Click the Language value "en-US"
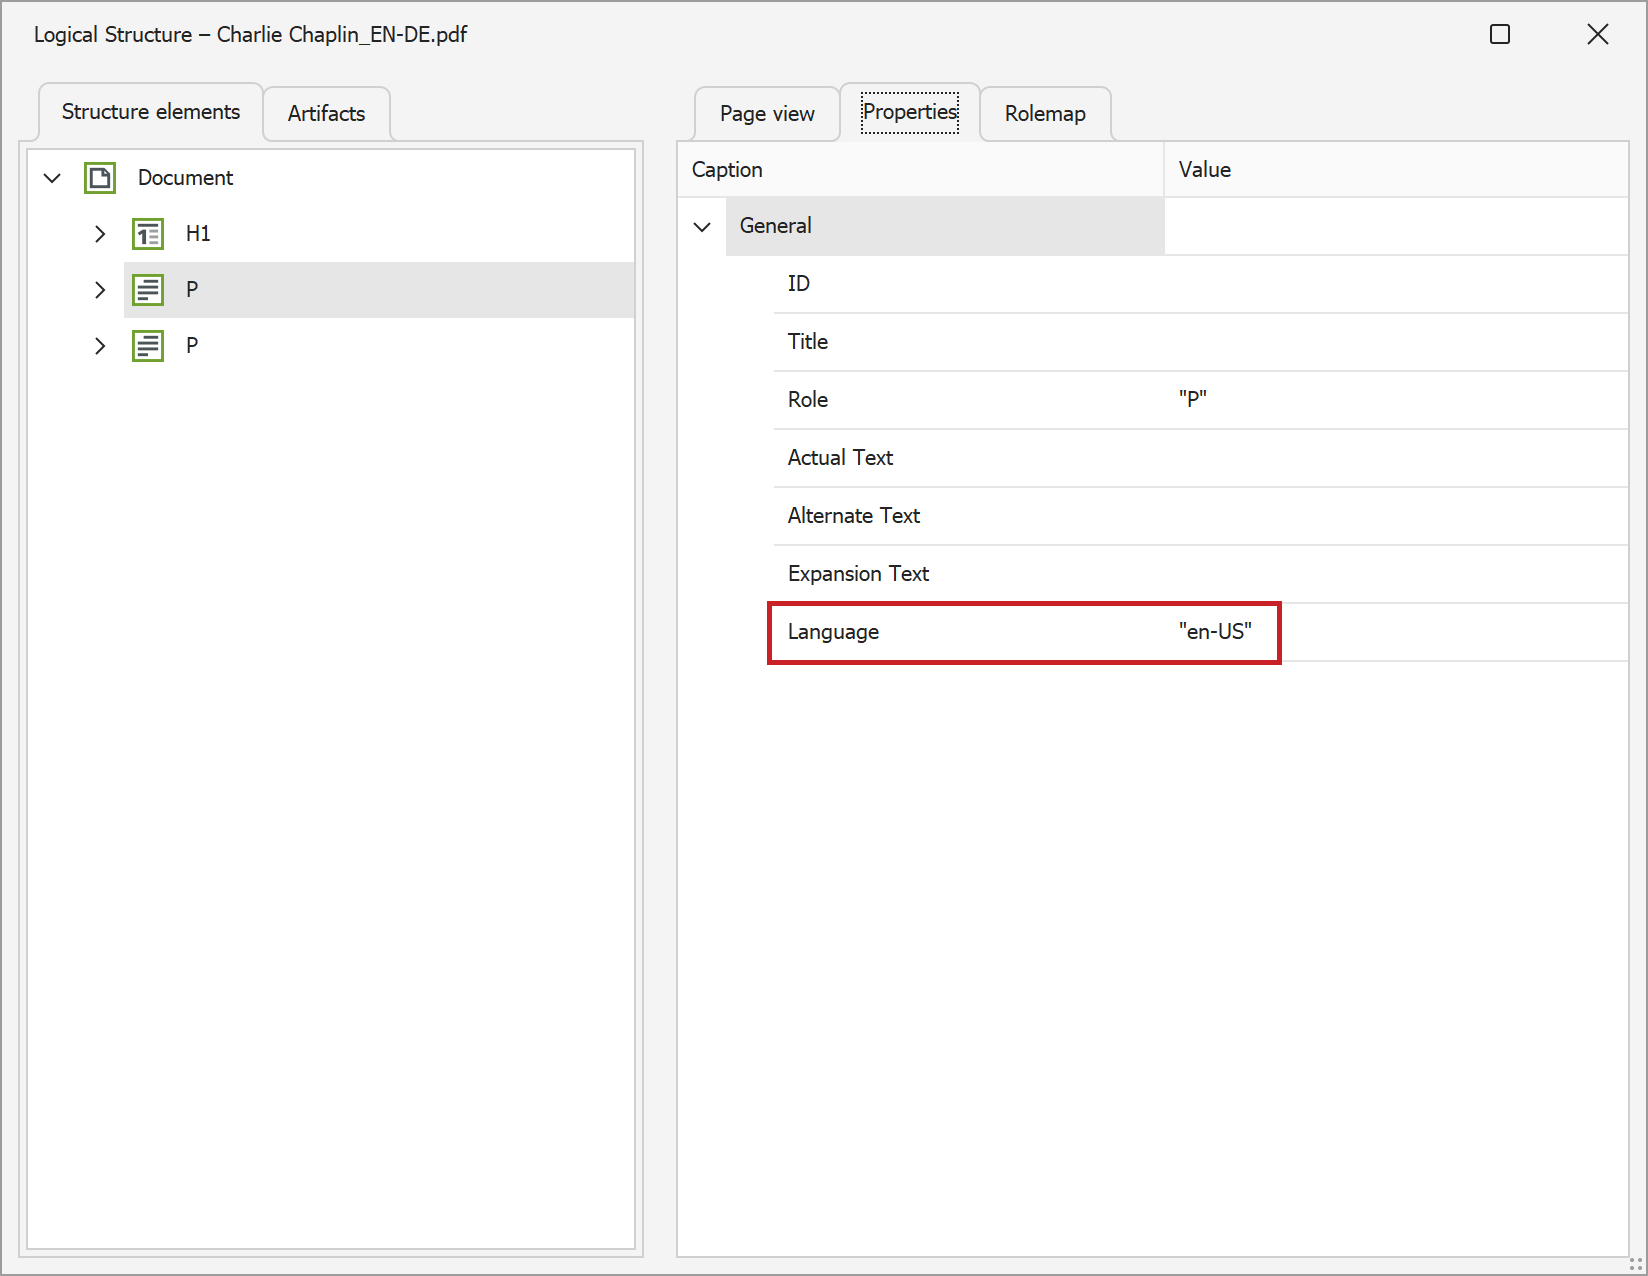 1215,632
